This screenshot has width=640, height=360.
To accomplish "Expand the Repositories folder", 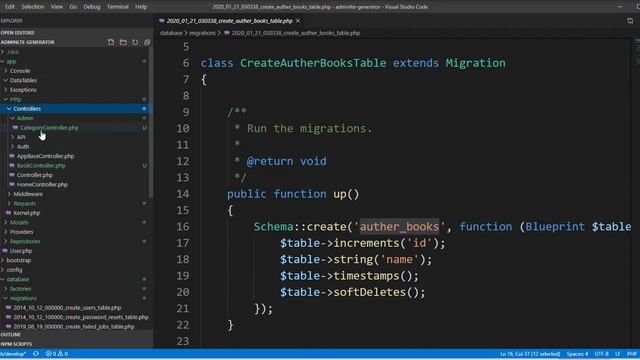I will 6,241.
